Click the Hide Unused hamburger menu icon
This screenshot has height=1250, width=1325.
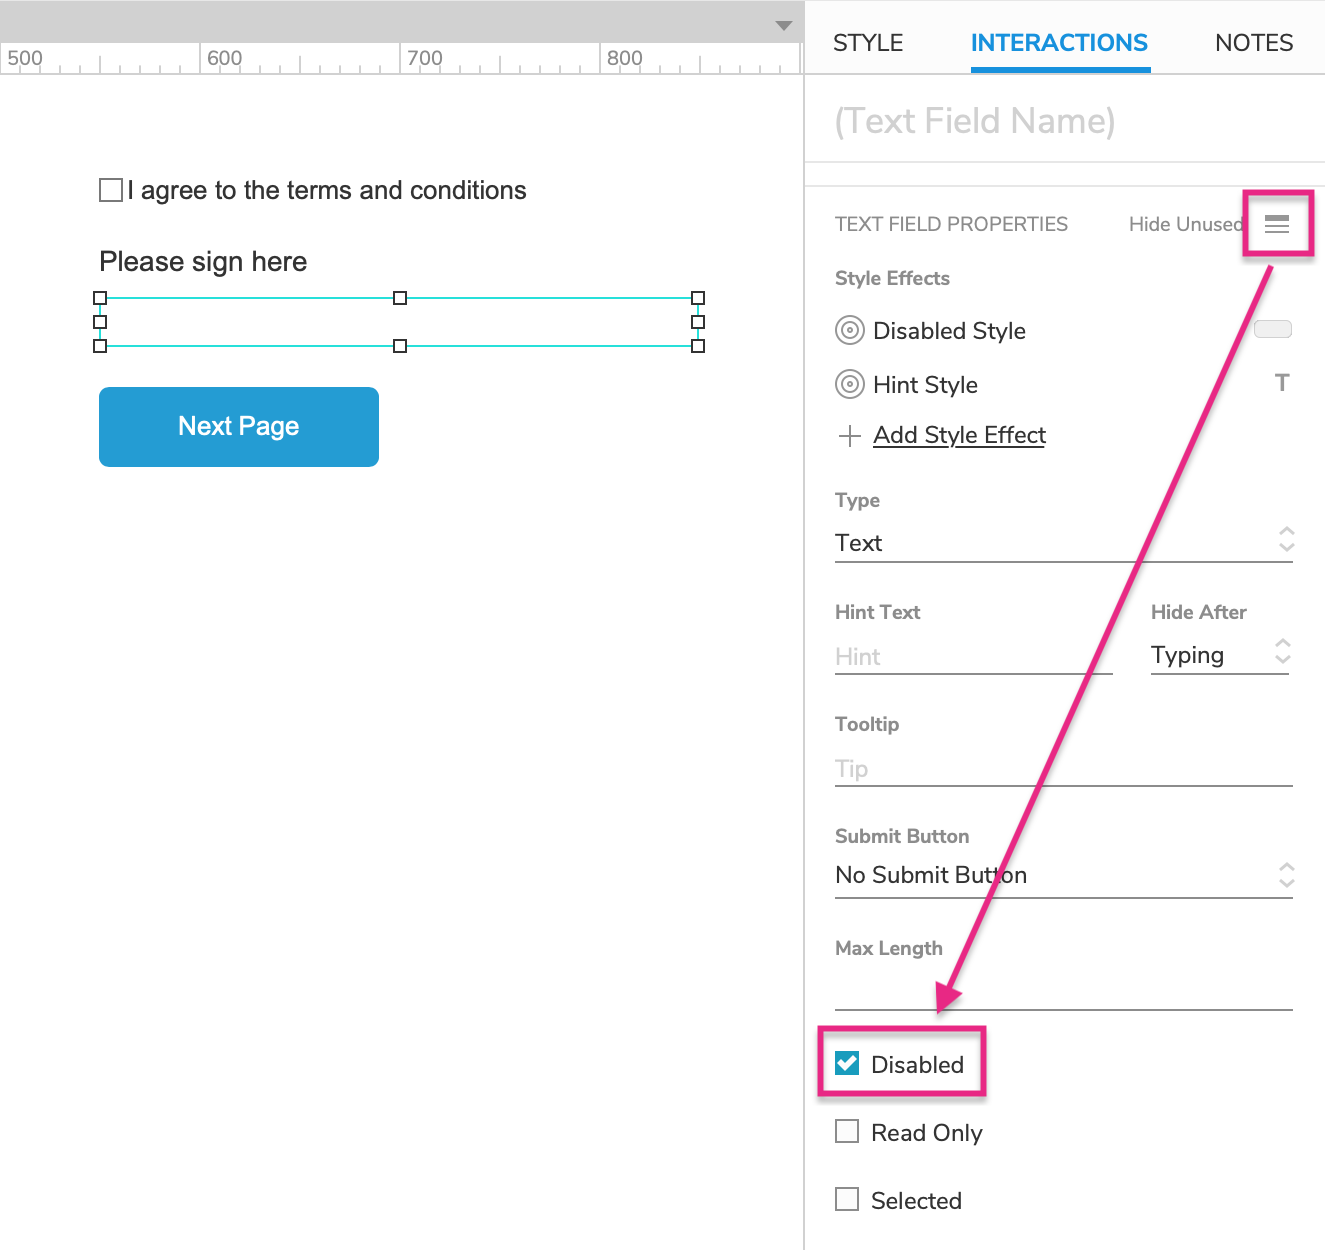click(1276, 224)
